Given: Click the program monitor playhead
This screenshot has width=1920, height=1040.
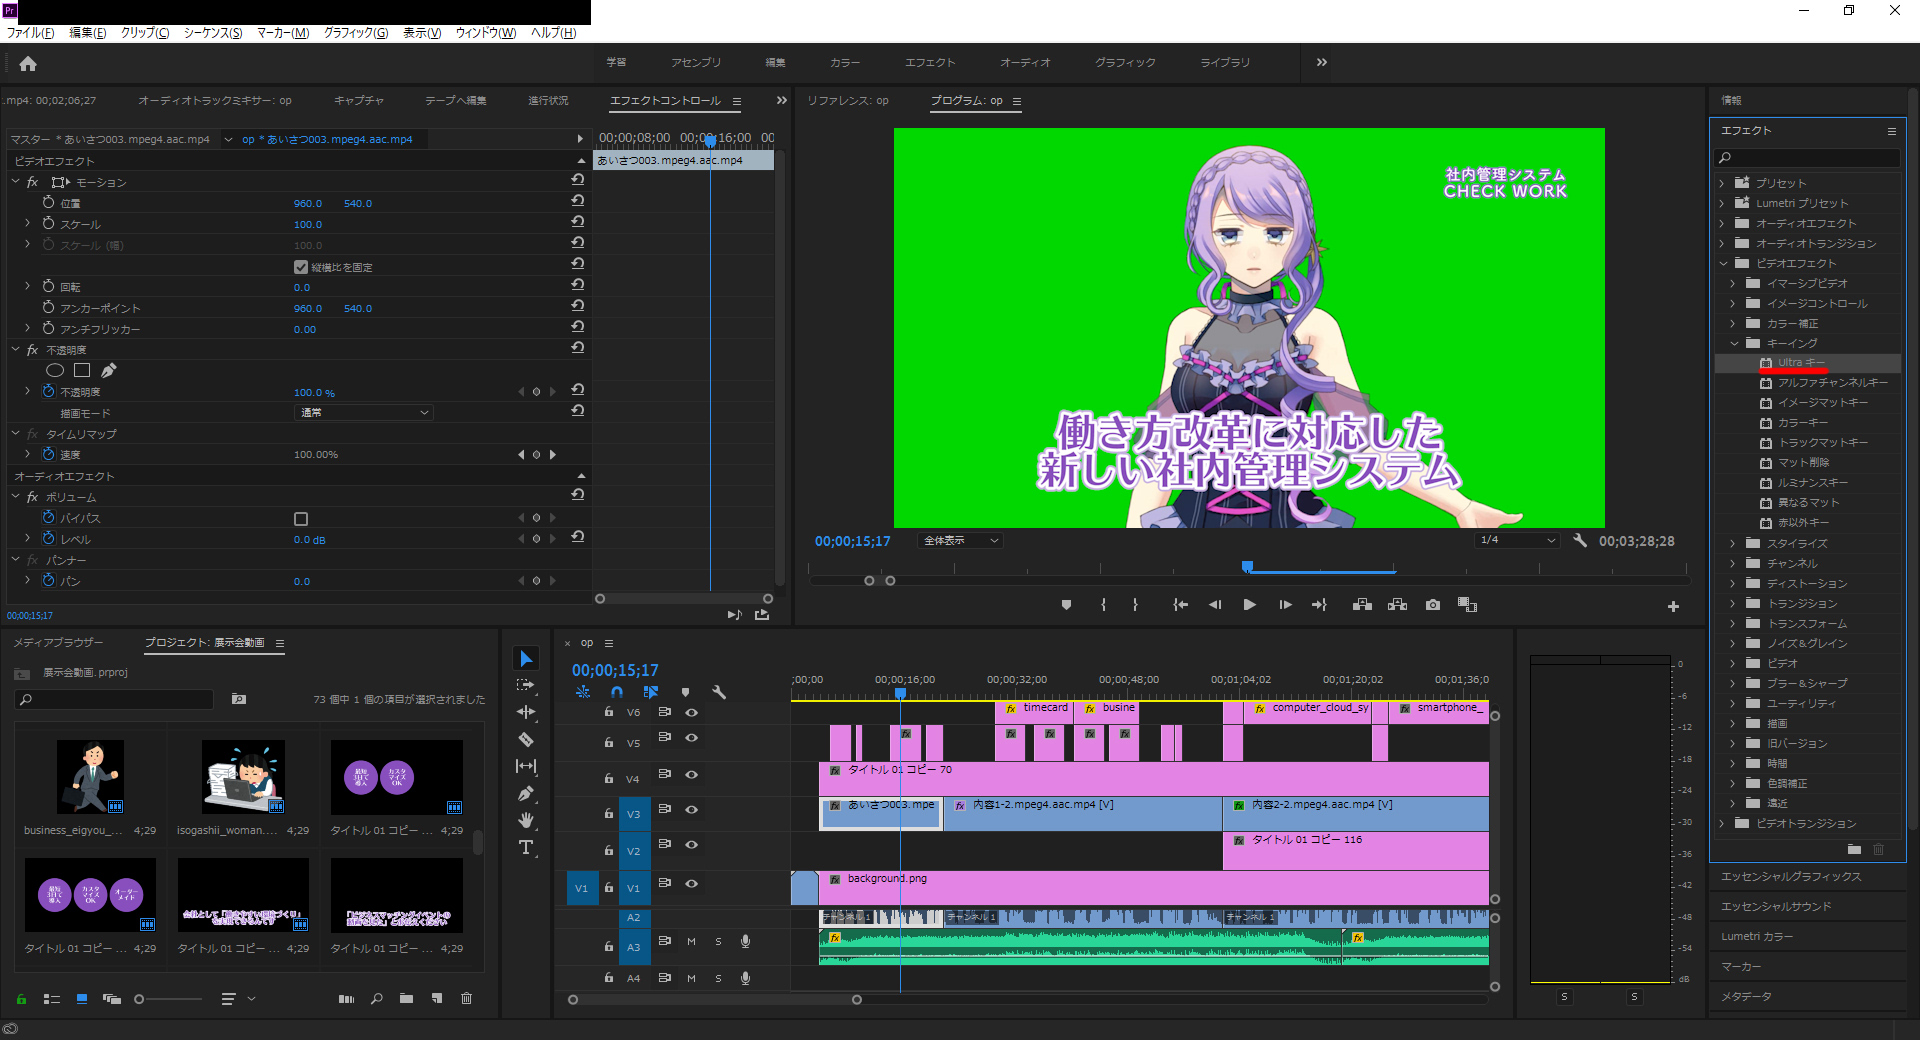Looking at the screenshot, I should (x=1247, y=566).
